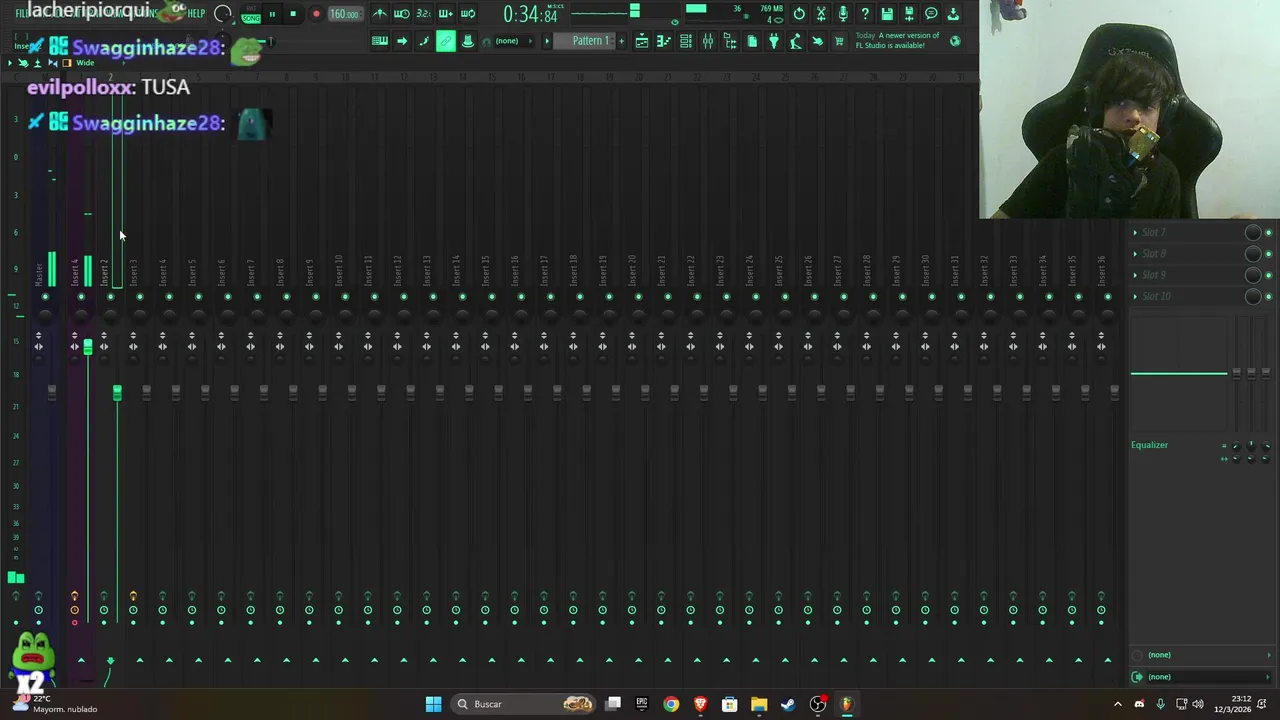Toggle Slot 8 enable green LED
This screenshot has height=720, width=1280.
click(1269, 254)
